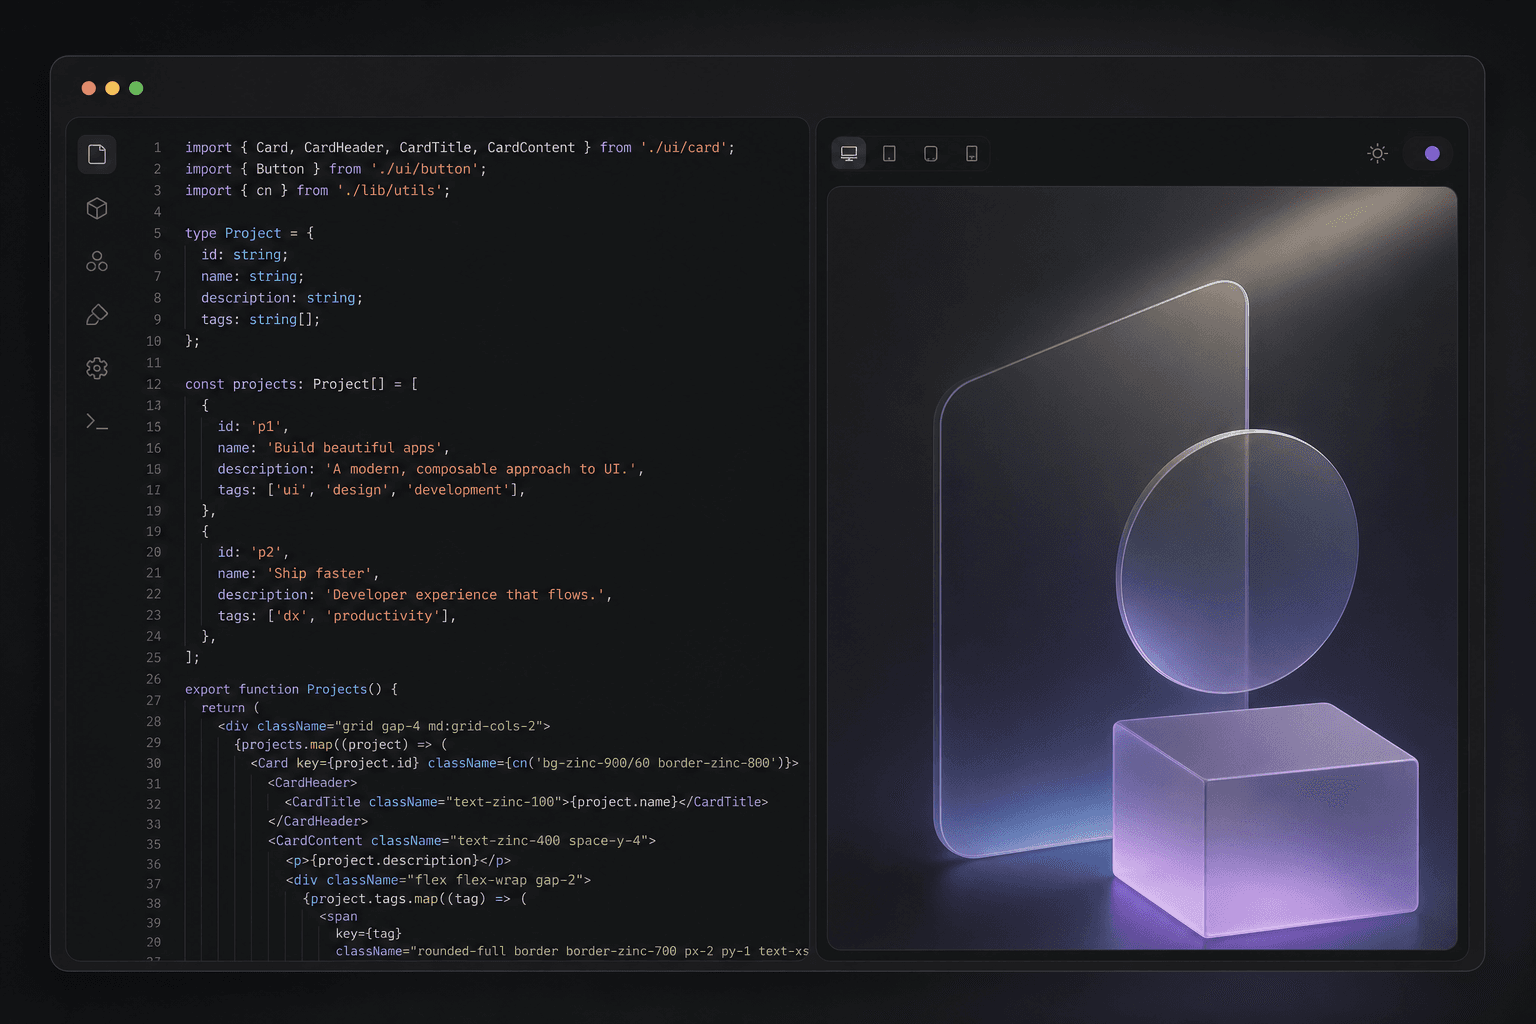Click line number 1 in the gutter

(x=157, y=147)
